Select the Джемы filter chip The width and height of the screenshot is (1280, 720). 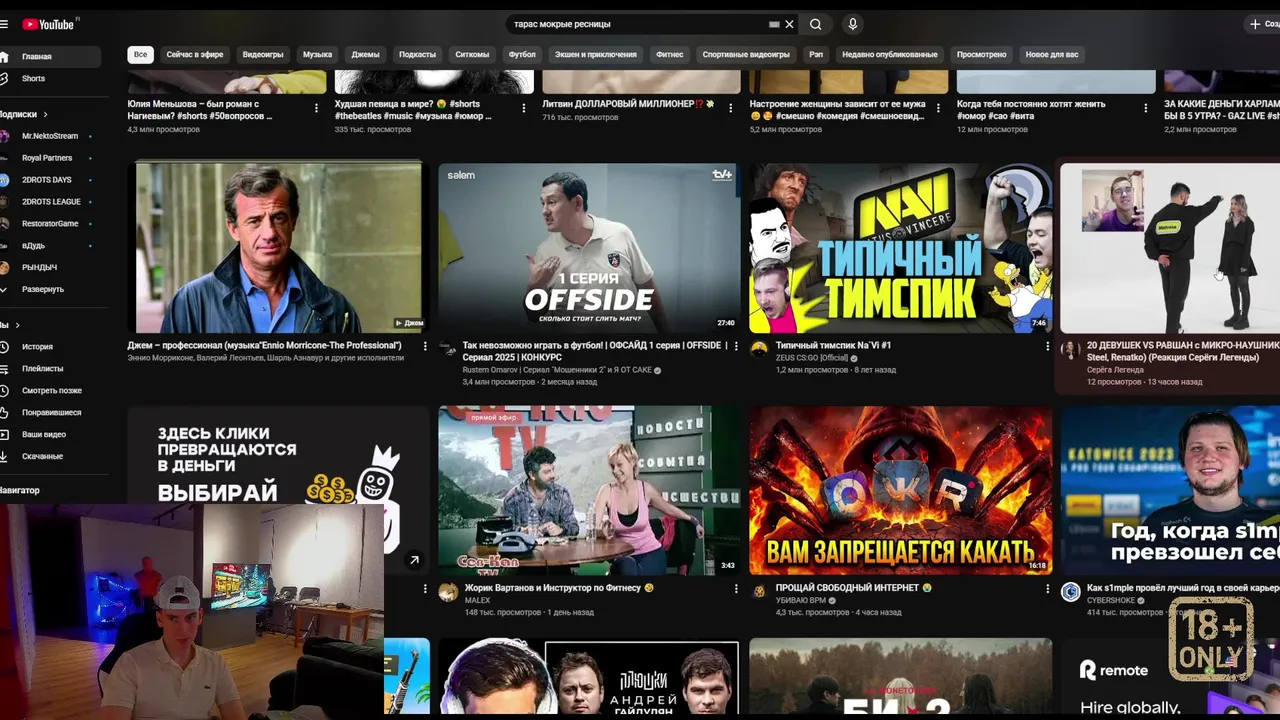365,55
